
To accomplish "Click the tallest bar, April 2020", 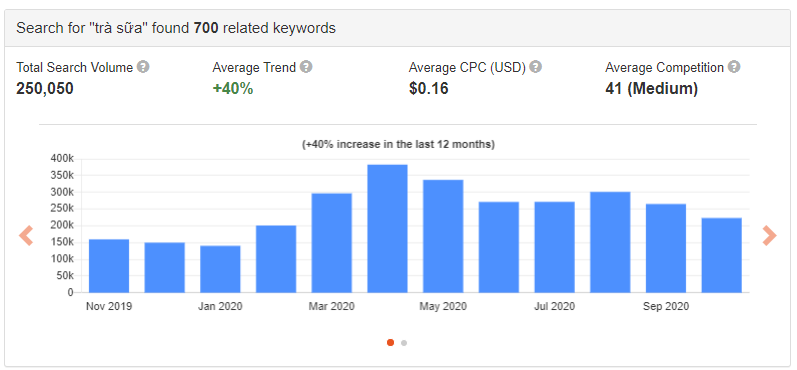I will 387,229.
